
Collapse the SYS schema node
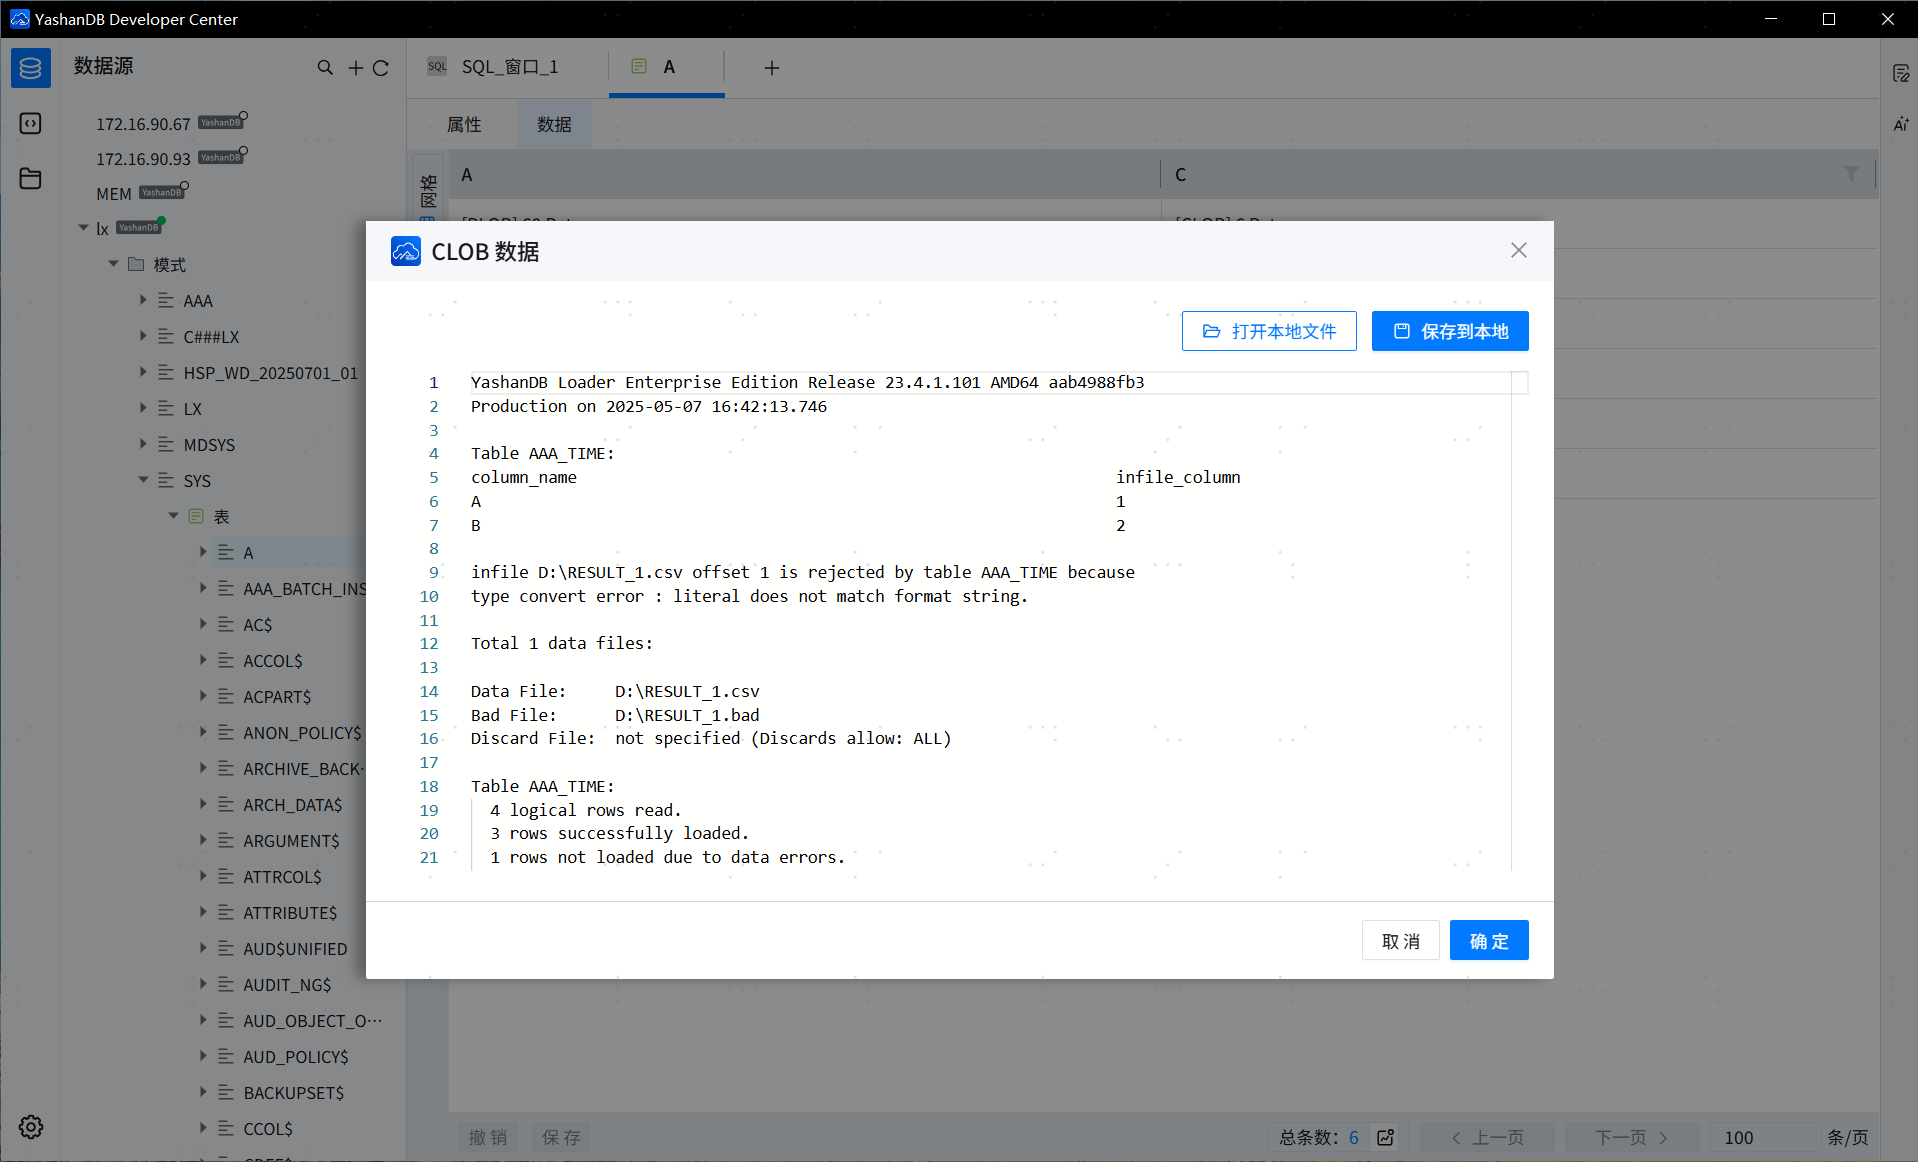coord(143,480)
